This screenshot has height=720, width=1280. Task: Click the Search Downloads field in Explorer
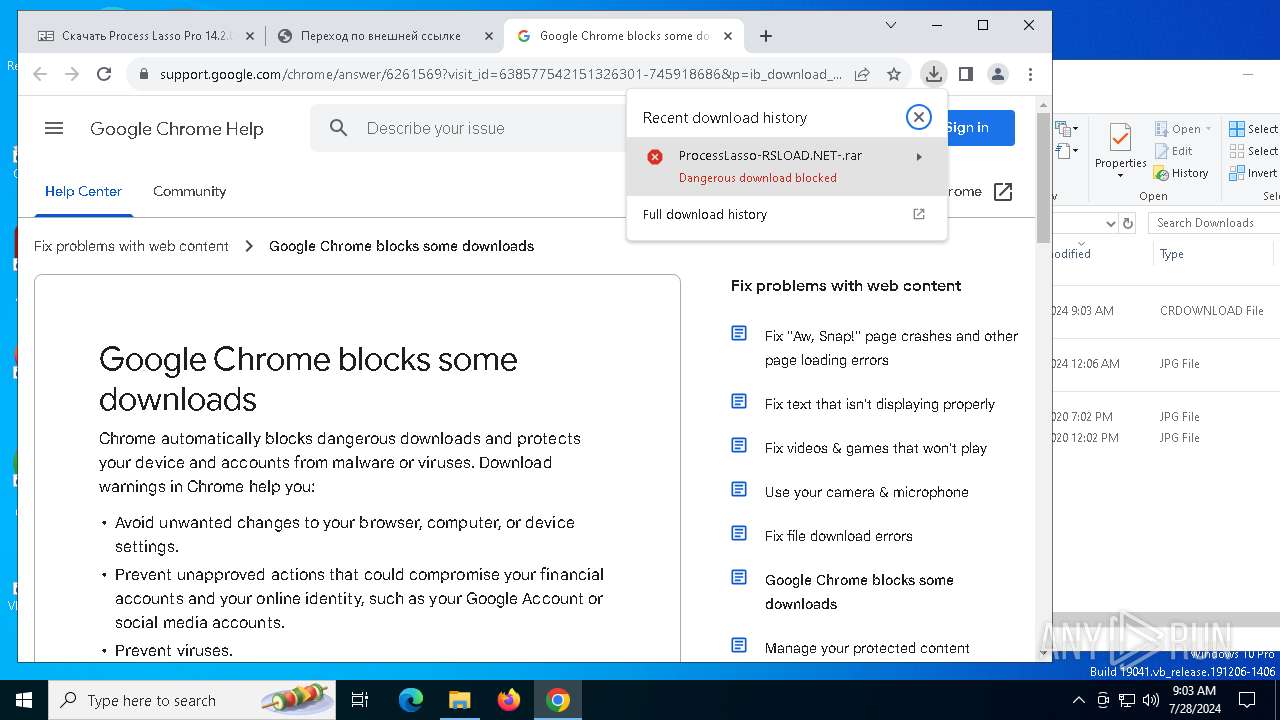pyautogui.click(x=1215, y=223)
